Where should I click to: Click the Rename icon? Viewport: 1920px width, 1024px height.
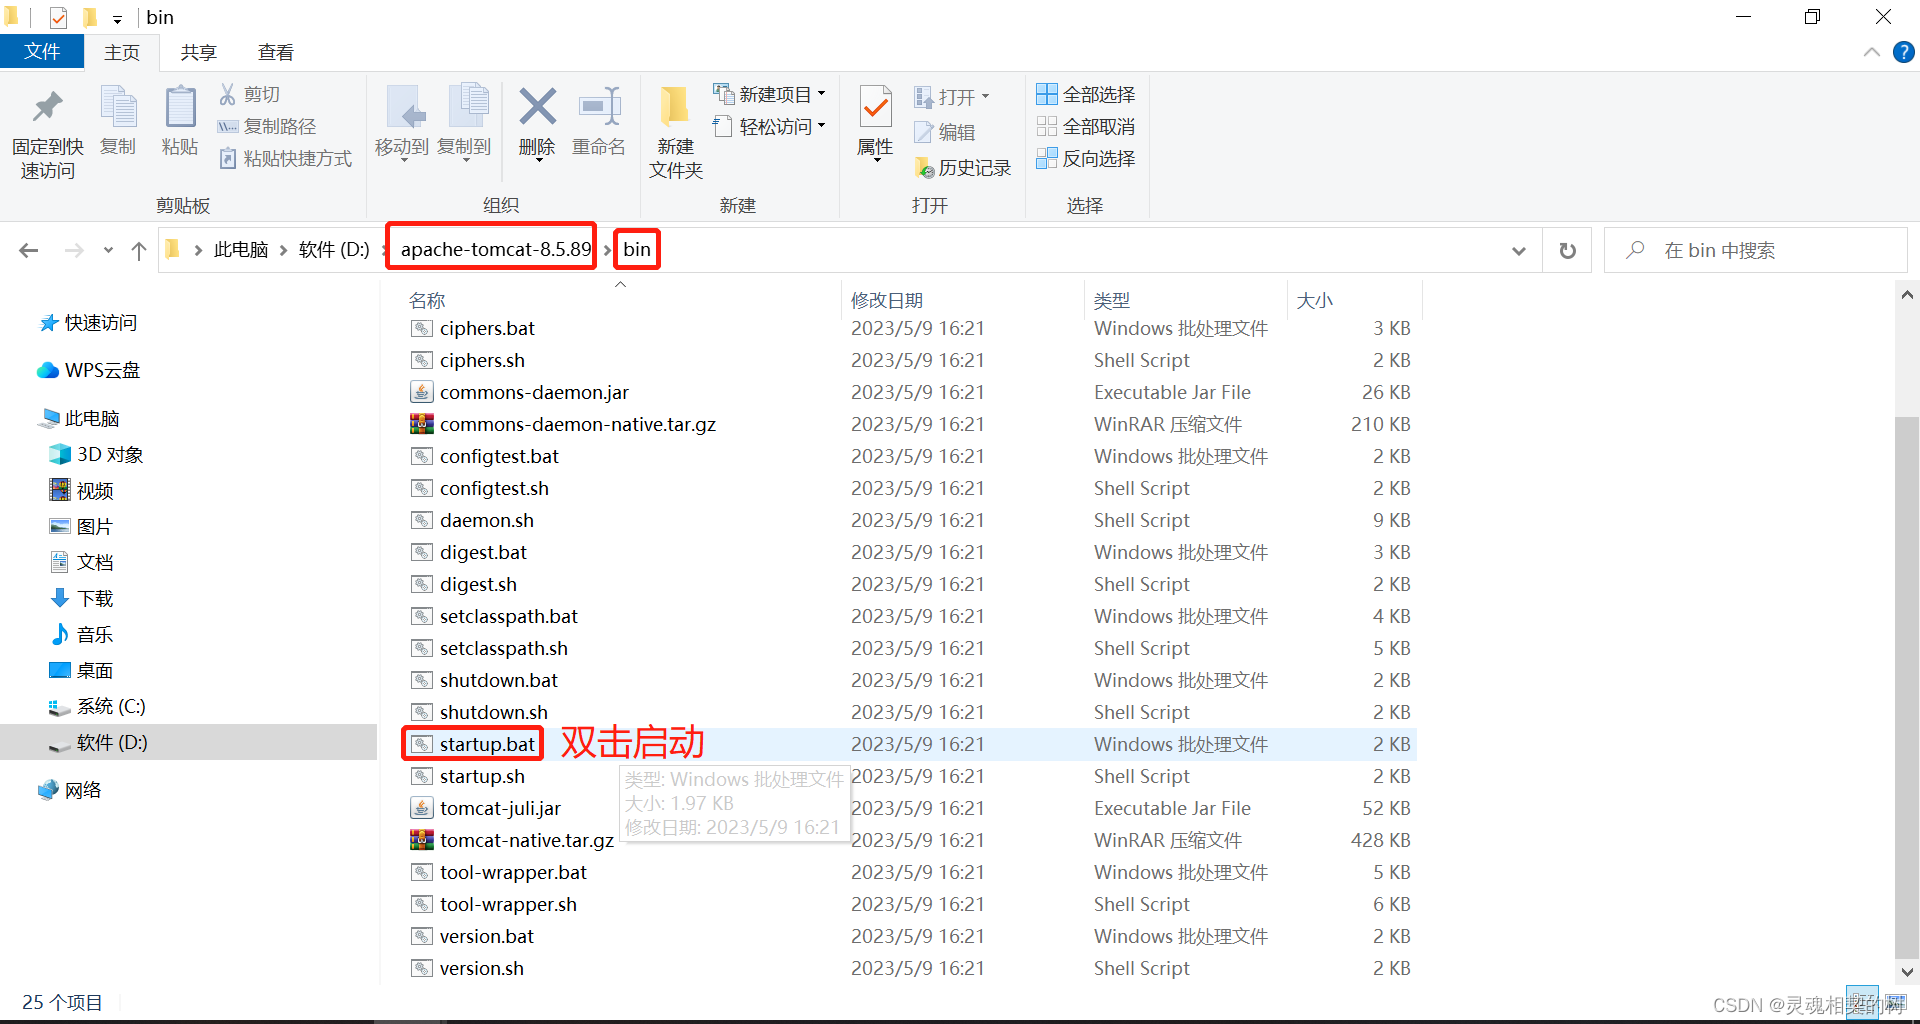[600, 106]
